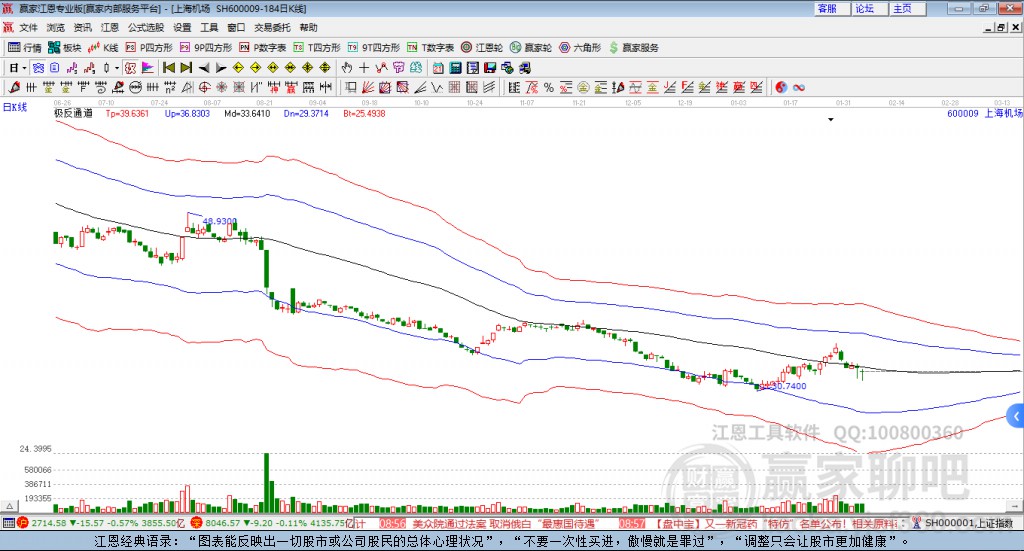Open the 板块 sector view
Screen dimensions: 1024x551
coord(65,48)
